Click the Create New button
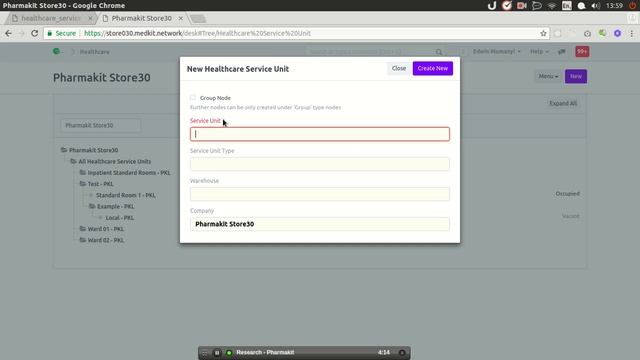Viewport: 640px width, 360px height. (x=433, y=68)
